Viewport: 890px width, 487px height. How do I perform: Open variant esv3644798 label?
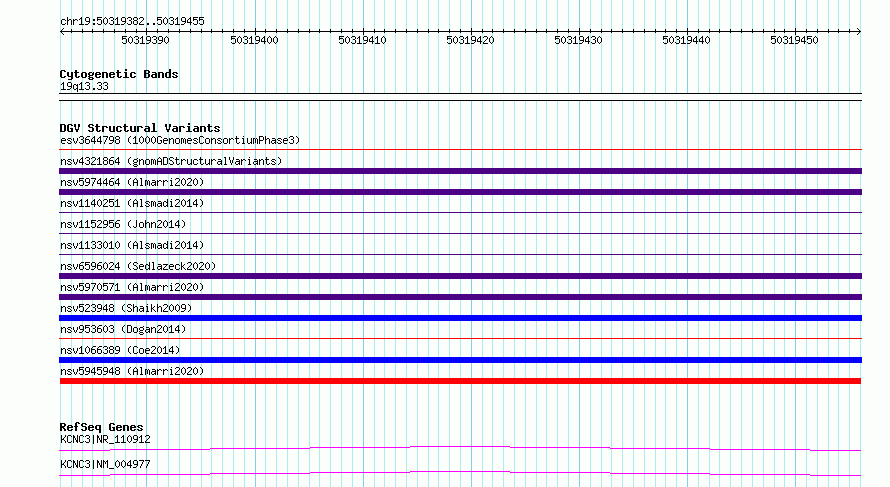click(180, 140)
